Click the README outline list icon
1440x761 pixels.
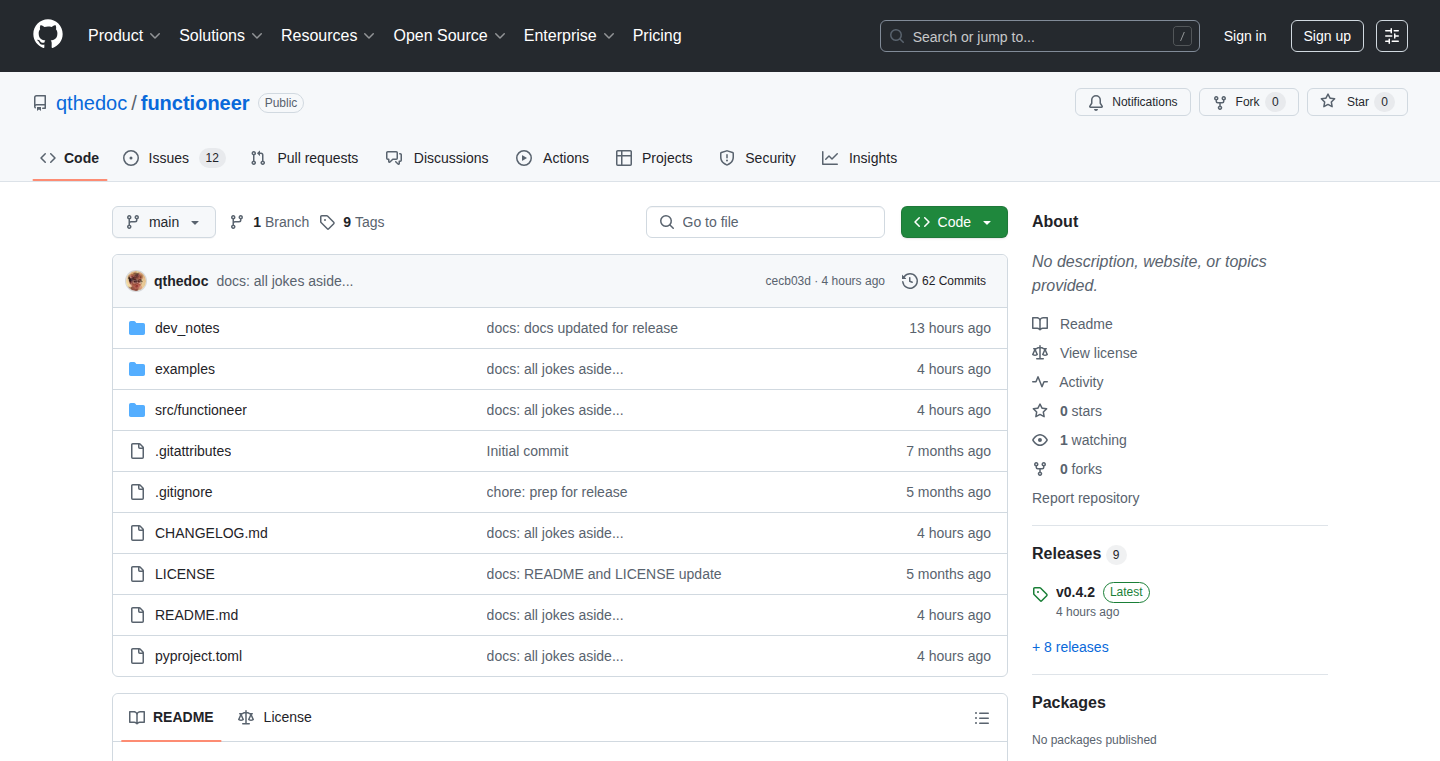coord(982,718)
